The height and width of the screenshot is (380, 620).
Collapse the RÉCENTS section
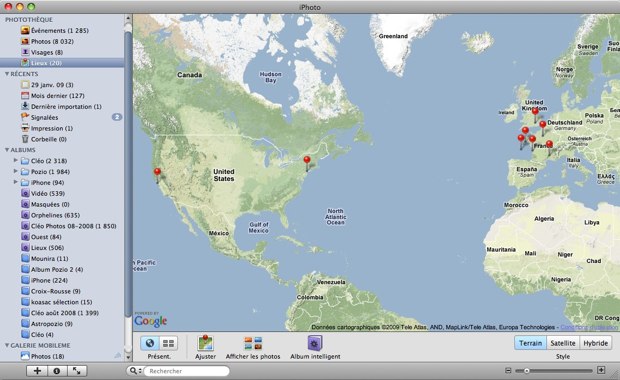(7, 74)
